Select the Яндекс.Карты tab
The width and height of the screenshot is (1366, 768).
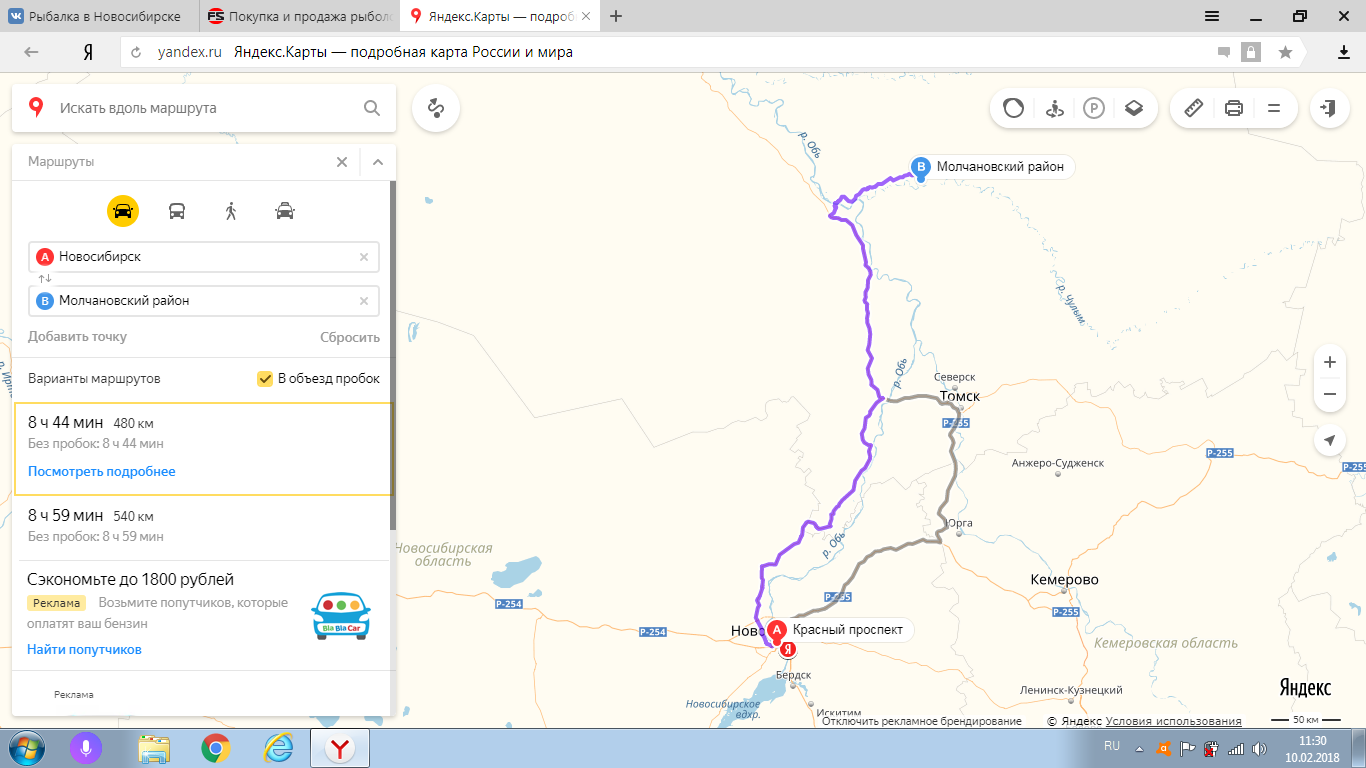tap(499, 17)
